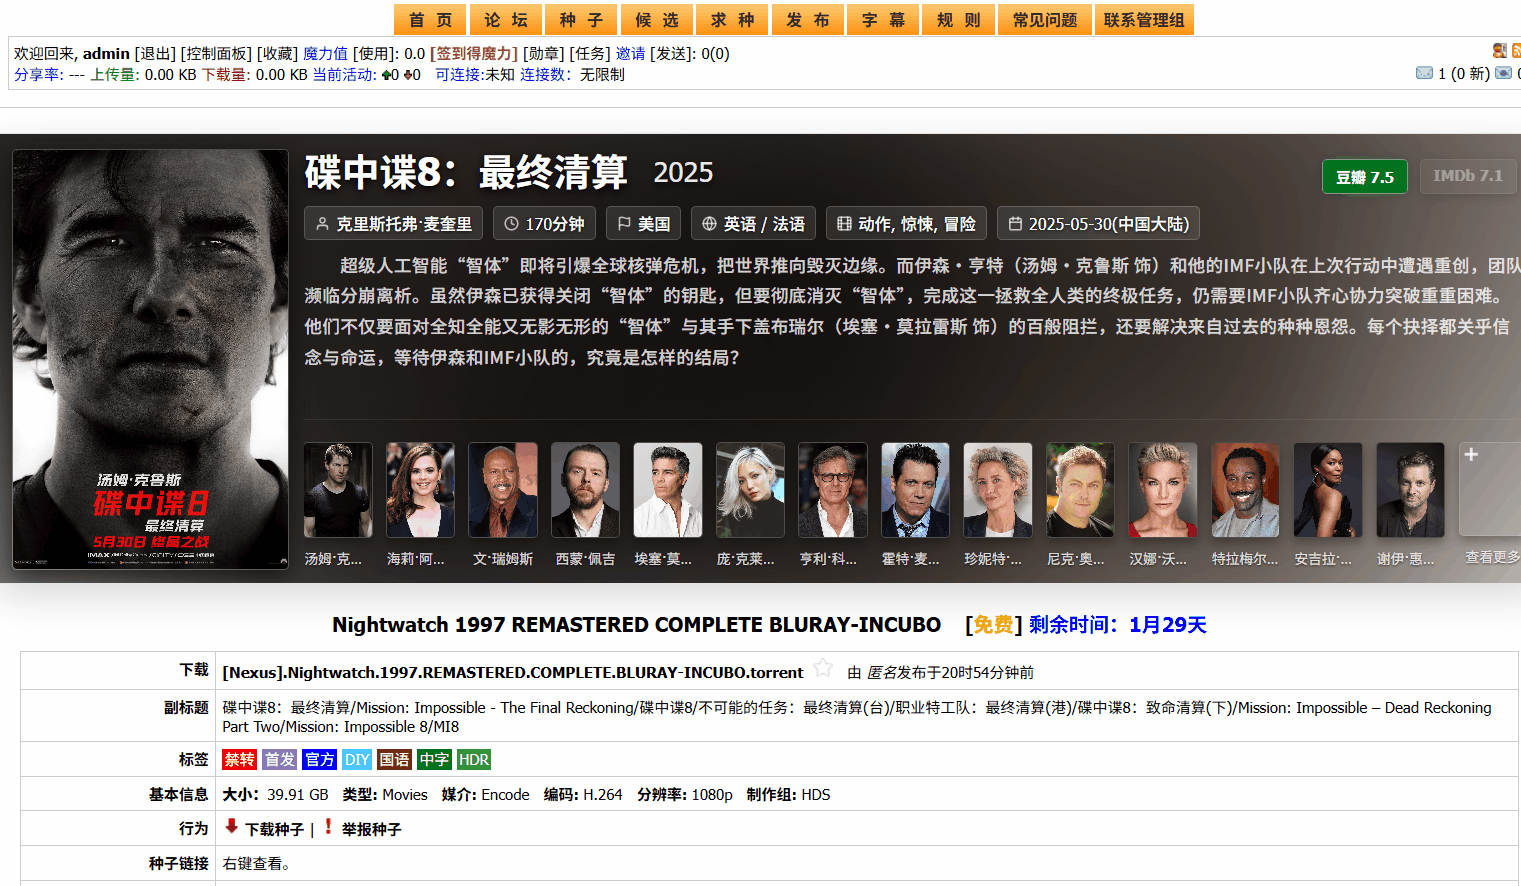Click the 举报种子 report link
This screenshot has height=886, width=1521.
point(371,829)
